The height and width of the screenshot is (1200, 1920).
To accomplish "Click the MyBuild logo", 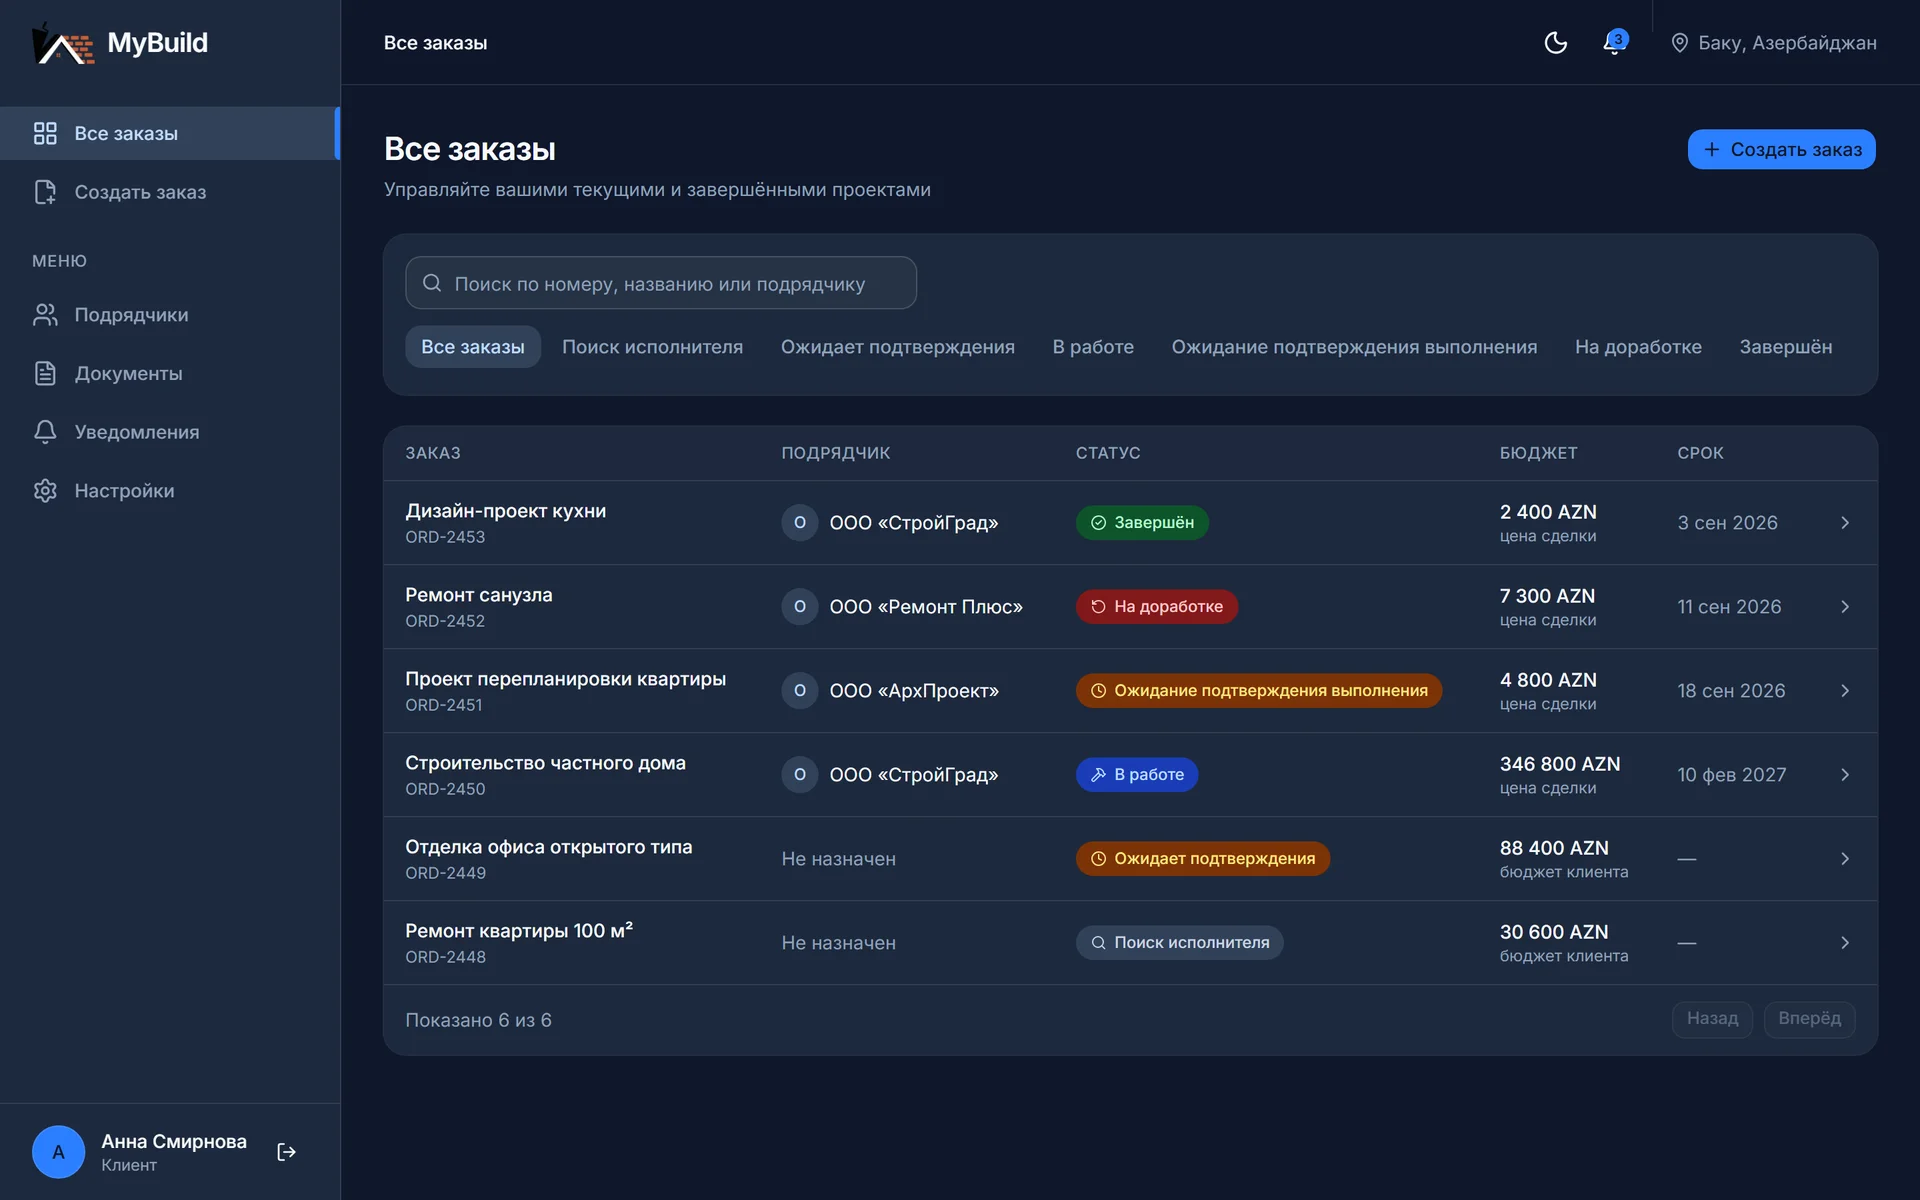I will click(120, 43).
